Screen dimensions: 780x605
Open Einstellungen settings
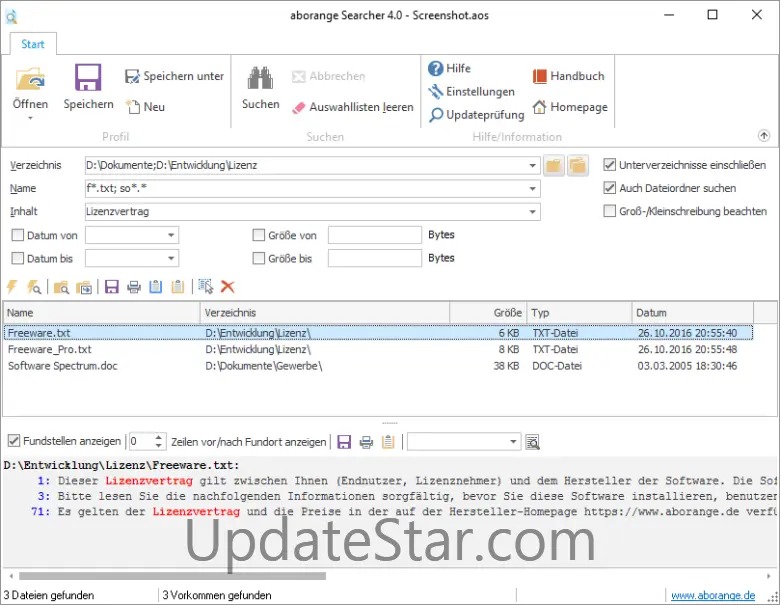pos(471,92)
